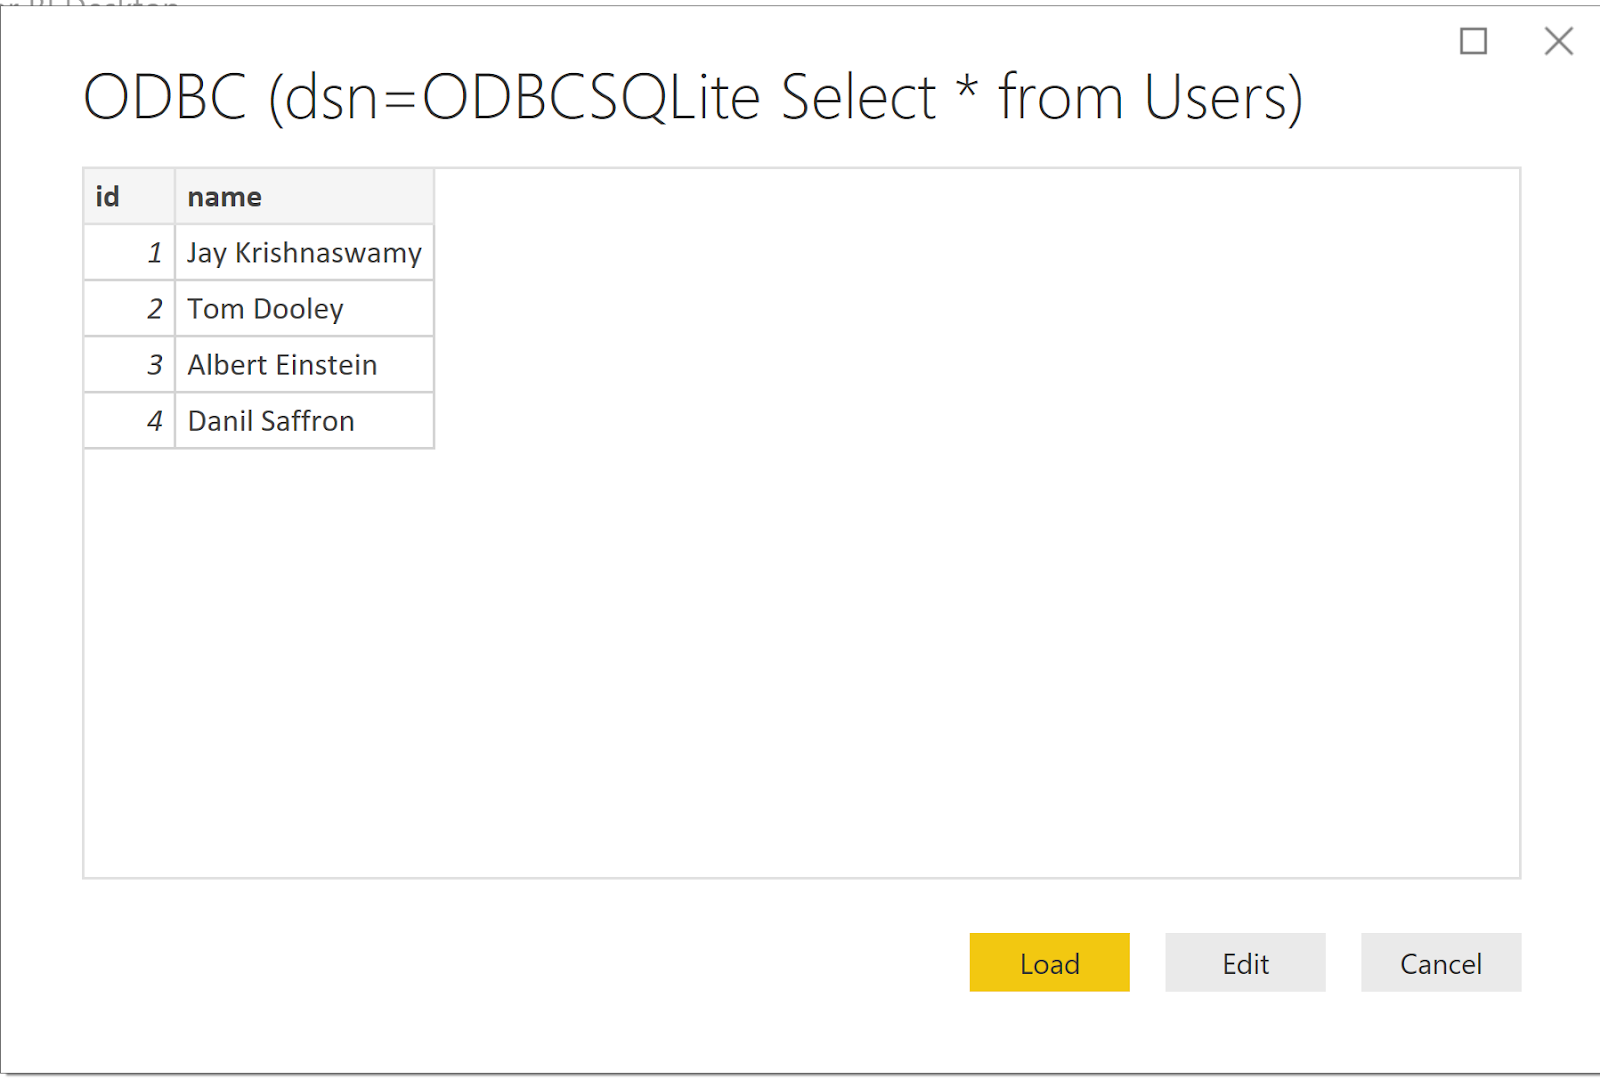Image resolution: width=1600 pixels, height=1079 pixels.
Task: Click the dialog title text
Action: point(694,96)
